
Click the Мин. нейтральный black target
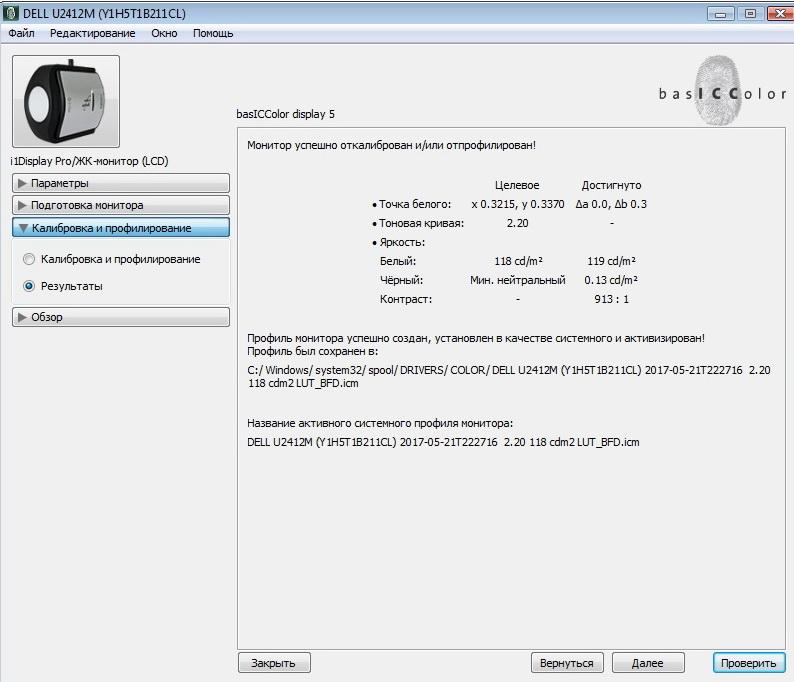pyautogui.click(x=518, y=280)
